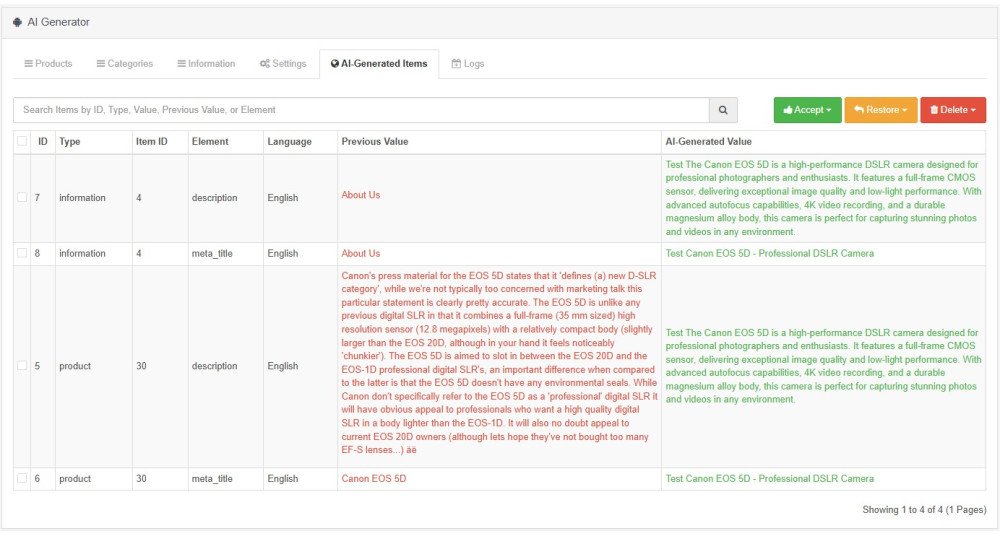This screenshot has height=535, width=1000.
Task: Open the Accept dropdown caret
Action: coord(829,110)
